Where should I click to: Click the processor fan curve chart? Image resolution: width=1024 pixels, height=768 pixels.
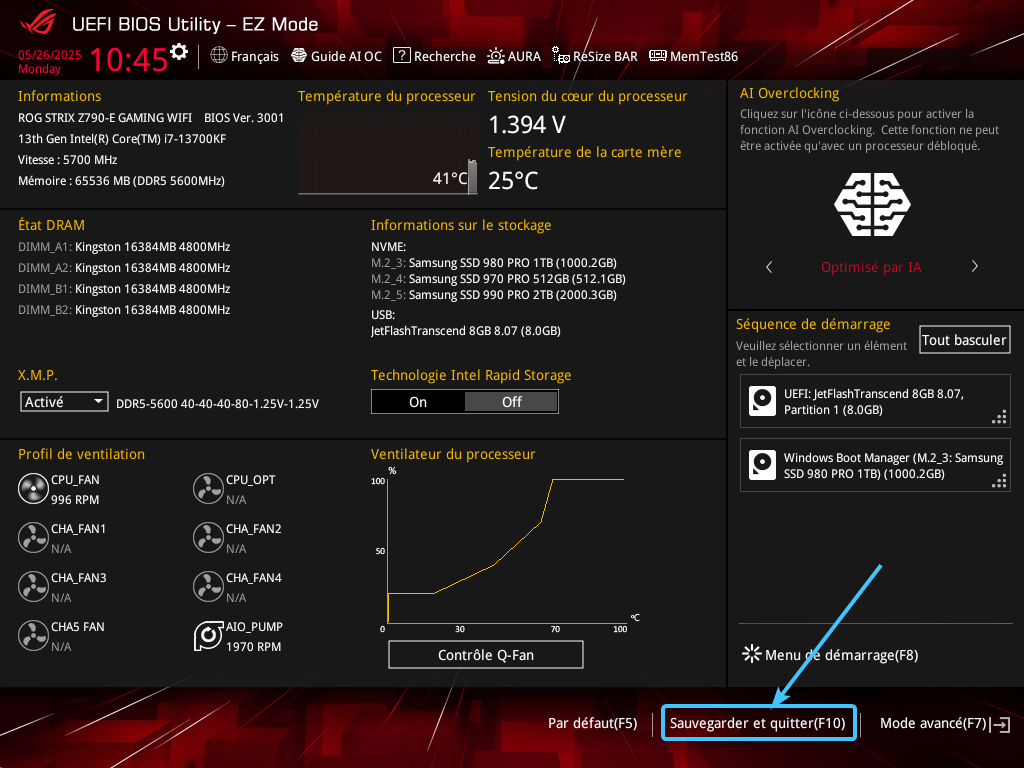[505, 550]
